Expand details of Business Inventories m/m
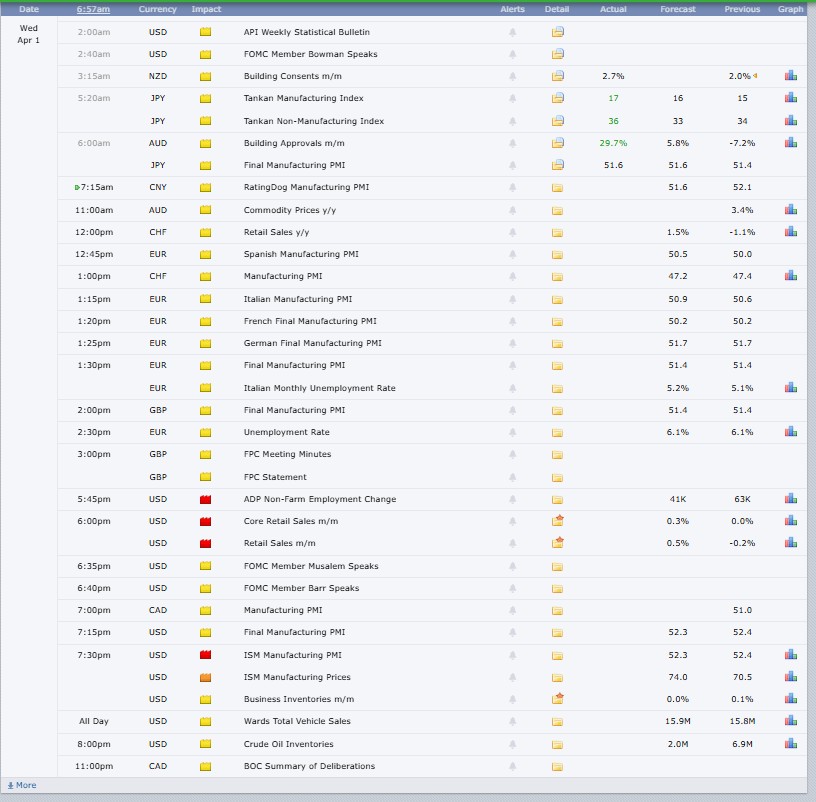816x802 pixels. click(558, 699)
